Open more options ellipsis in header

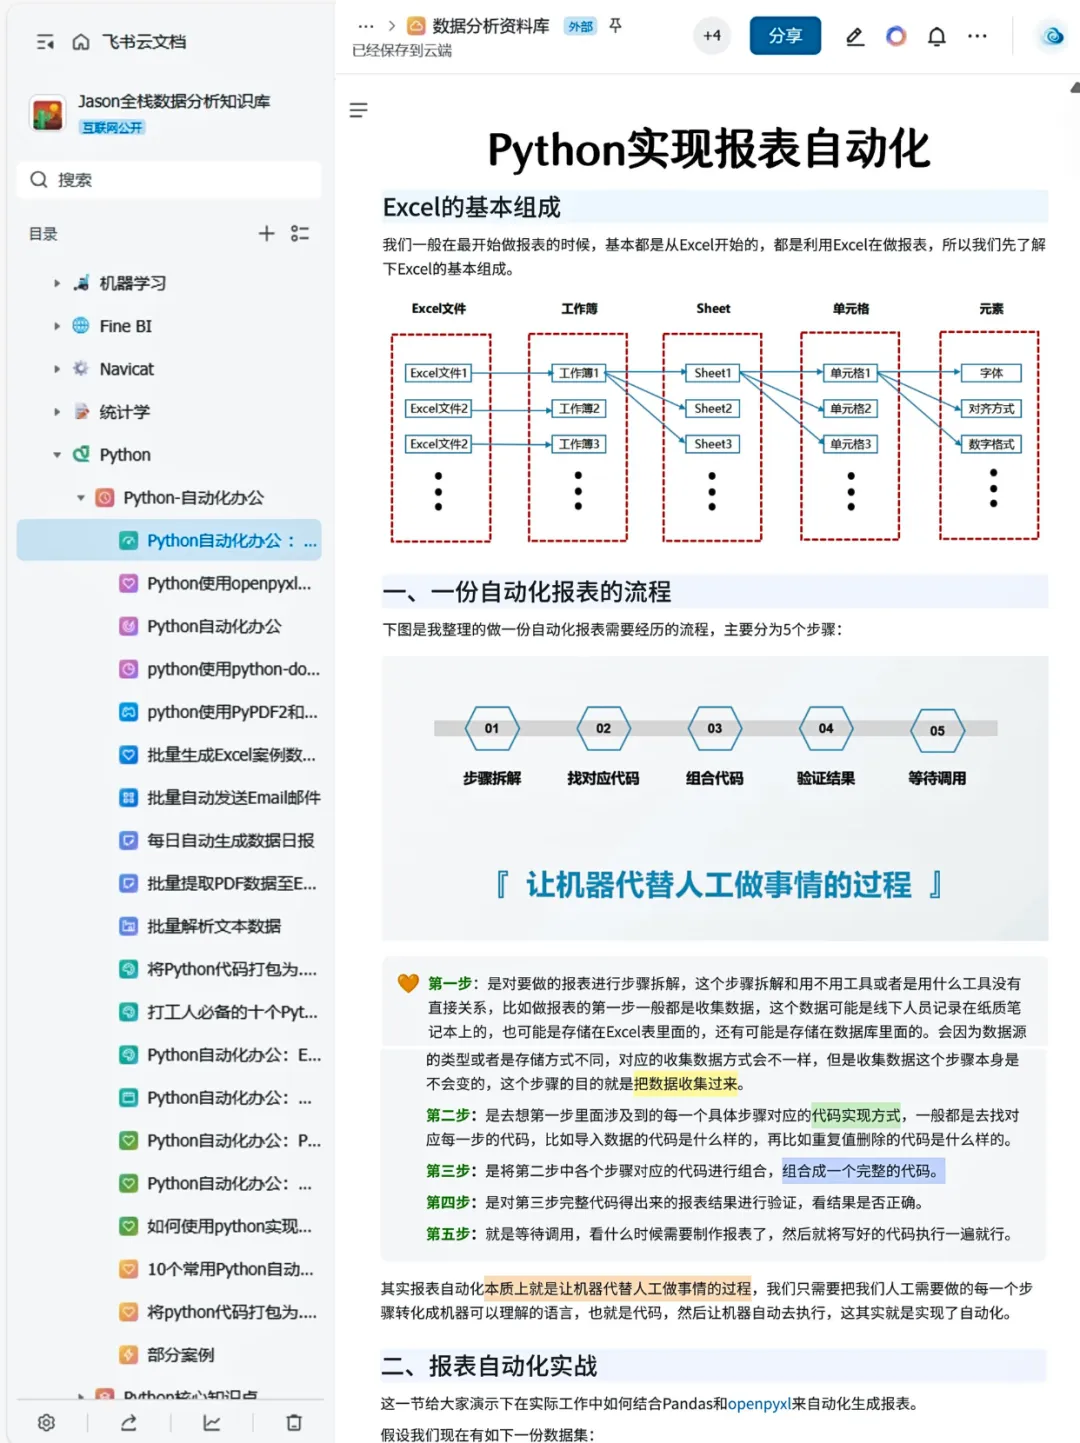(977, 37)
